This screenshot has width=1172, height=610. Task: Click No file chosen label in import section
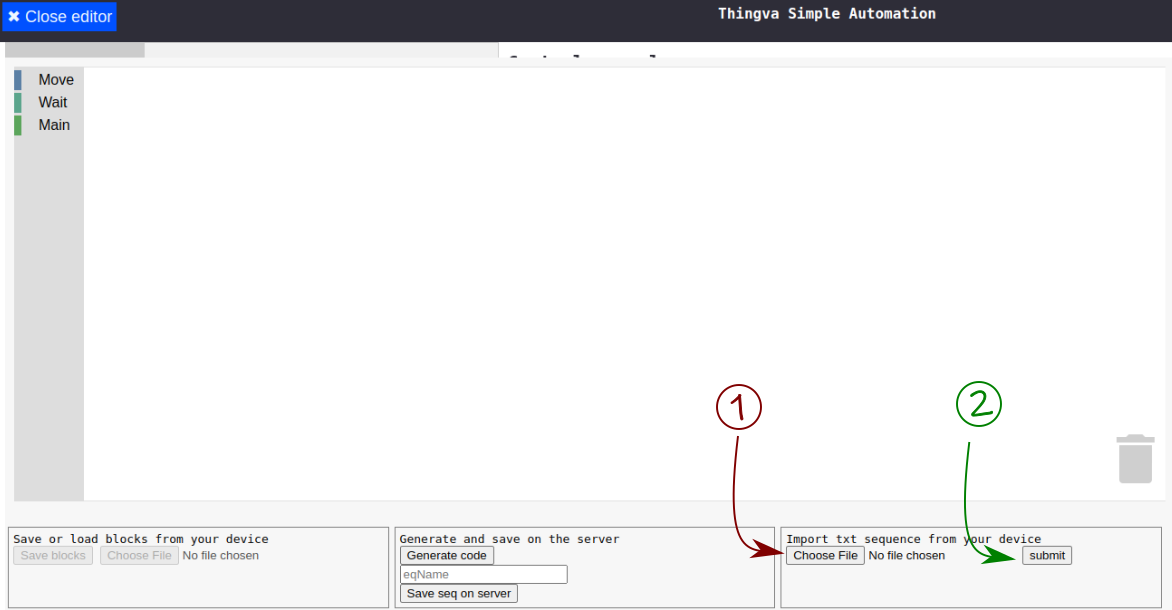906,555
